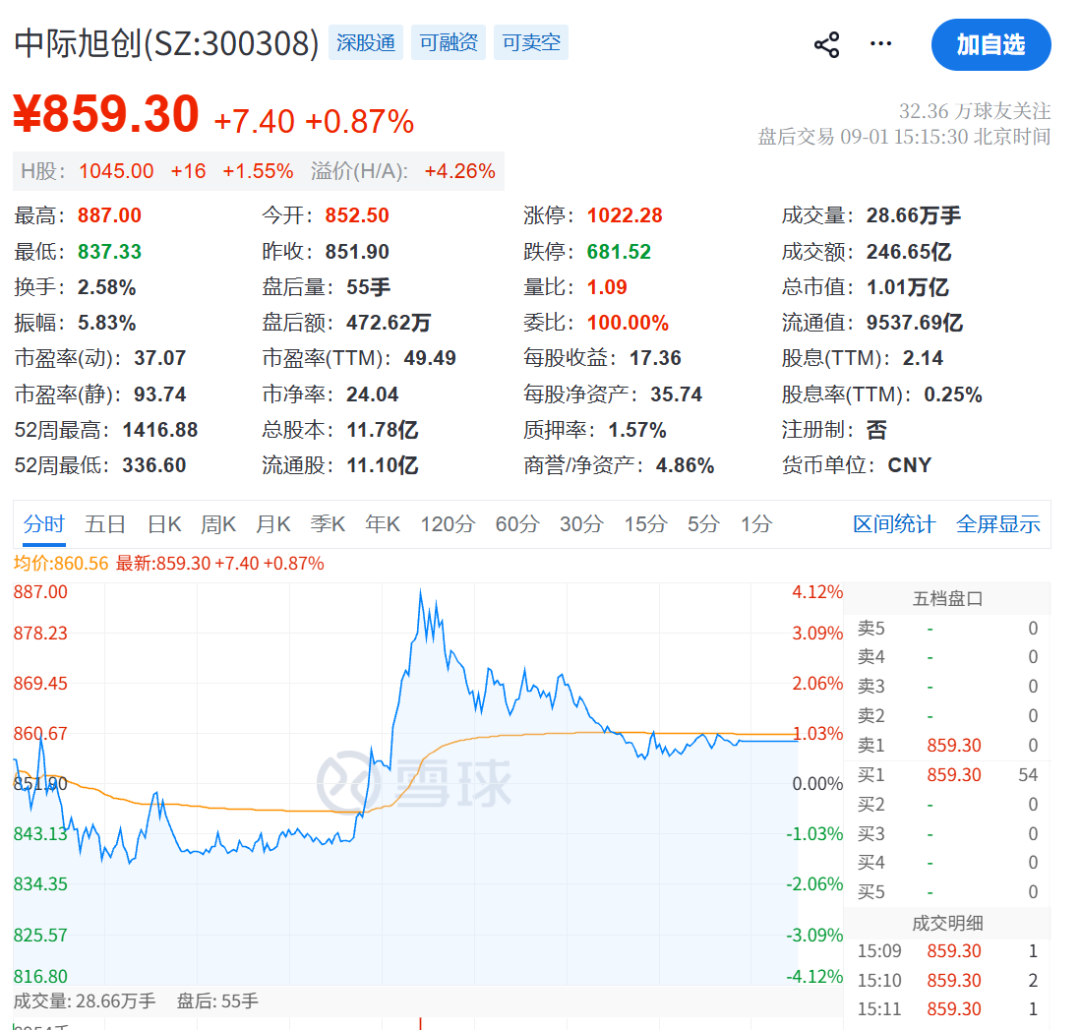
Task: Click the 股息率(TTM) value 0.25%
Action: click(x=953, y=394)
